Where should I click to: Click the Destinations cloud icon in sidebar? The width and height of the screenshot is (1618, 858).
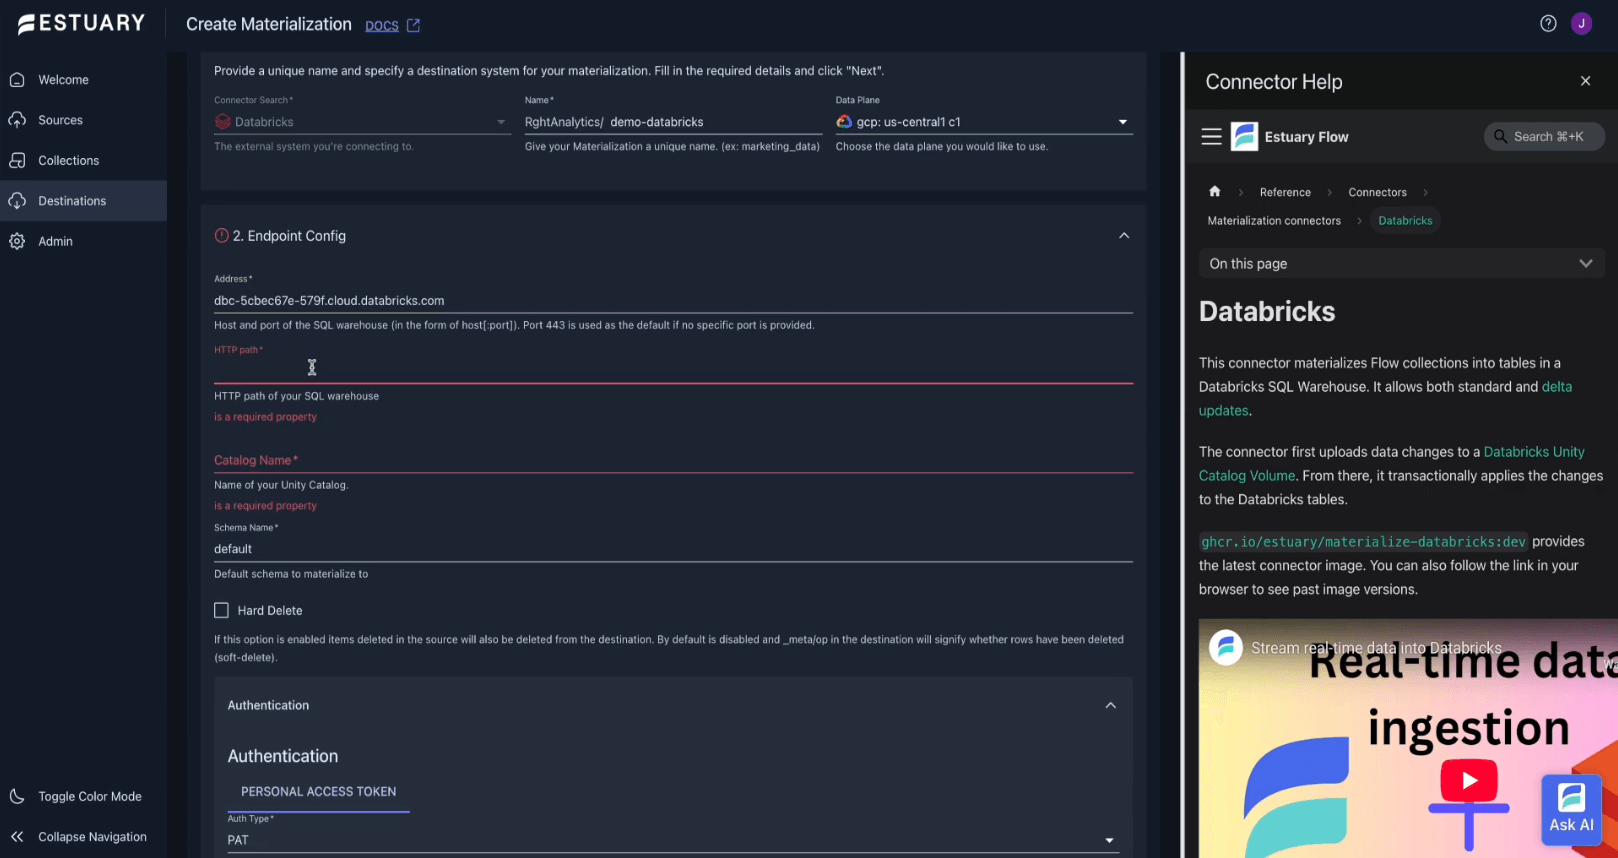[17, 201]
